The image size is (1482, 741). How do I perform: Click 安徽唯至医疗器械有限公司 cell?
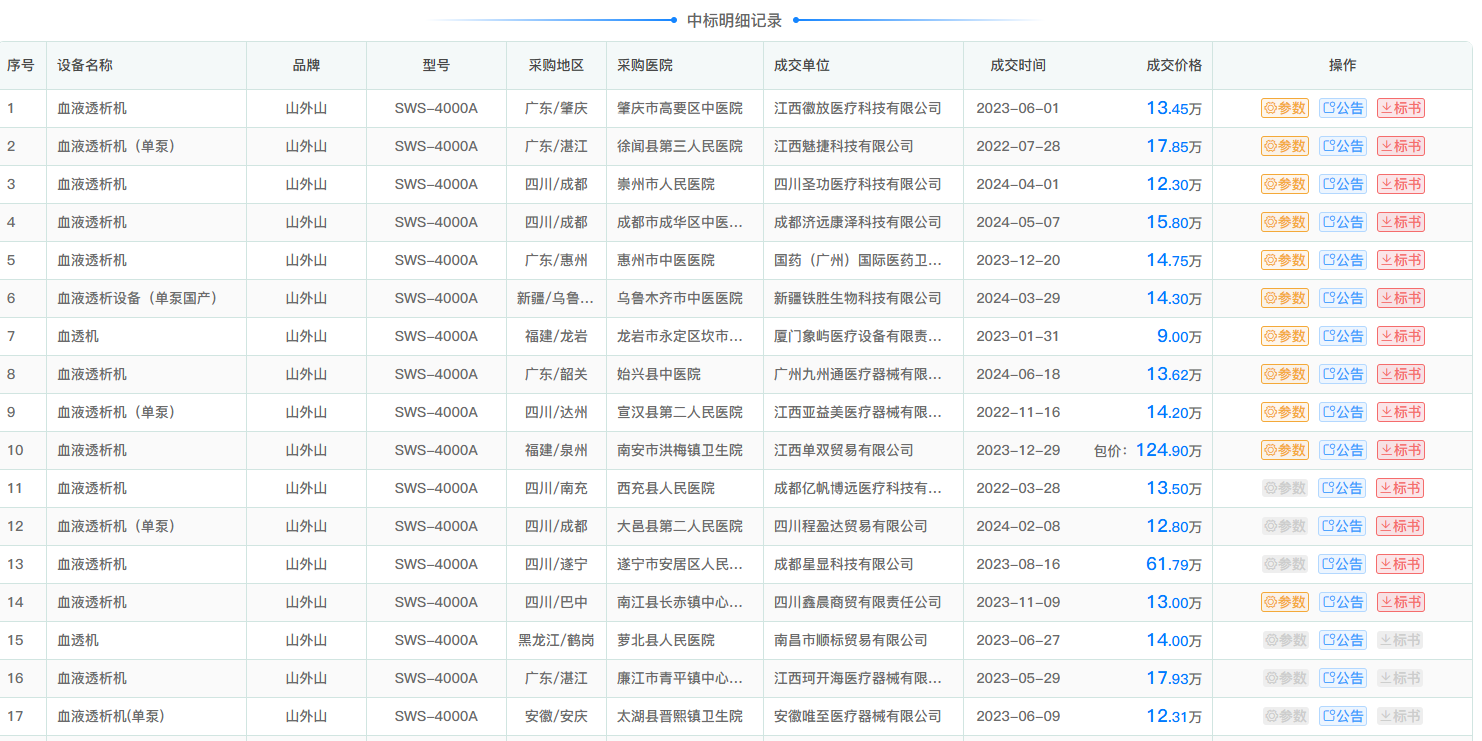858,716
